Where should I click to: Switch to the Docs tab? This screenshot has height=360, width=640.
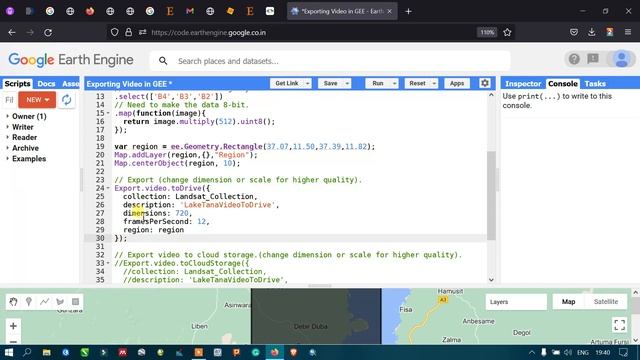(x=46, y=84)
